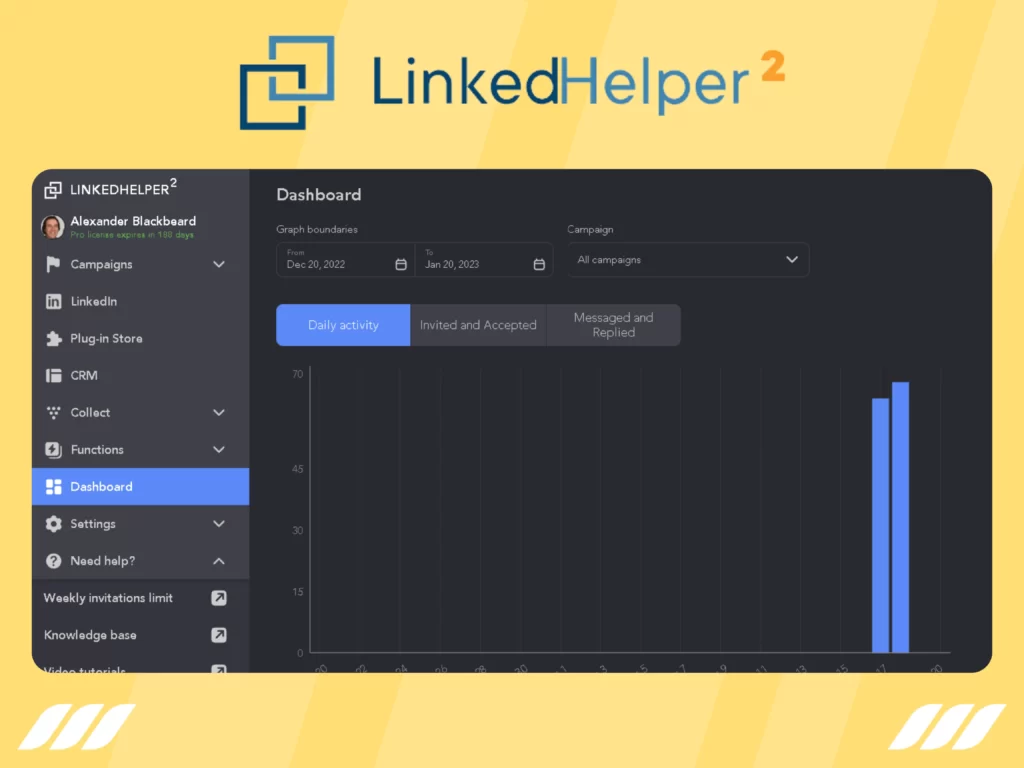1024x768 pixels.
Task: Expand the Collect menu chevron
Action: coord(219,413)
